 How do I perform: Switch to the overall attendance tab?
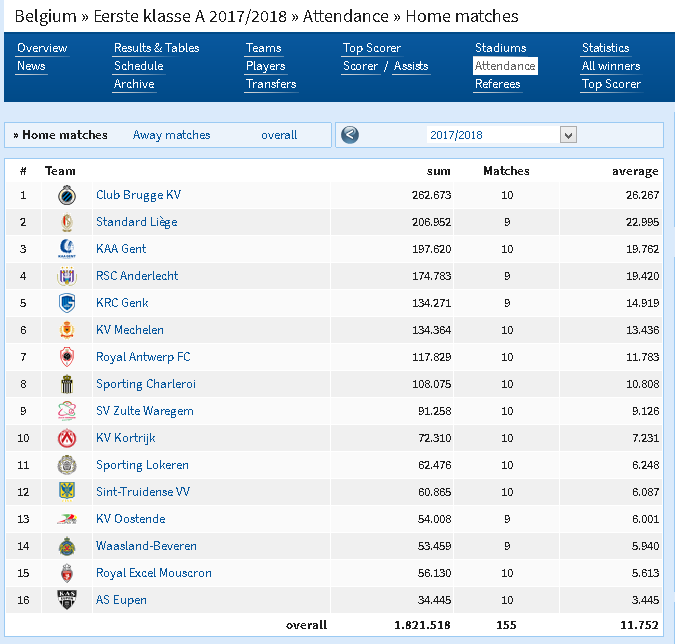point(279,135)
